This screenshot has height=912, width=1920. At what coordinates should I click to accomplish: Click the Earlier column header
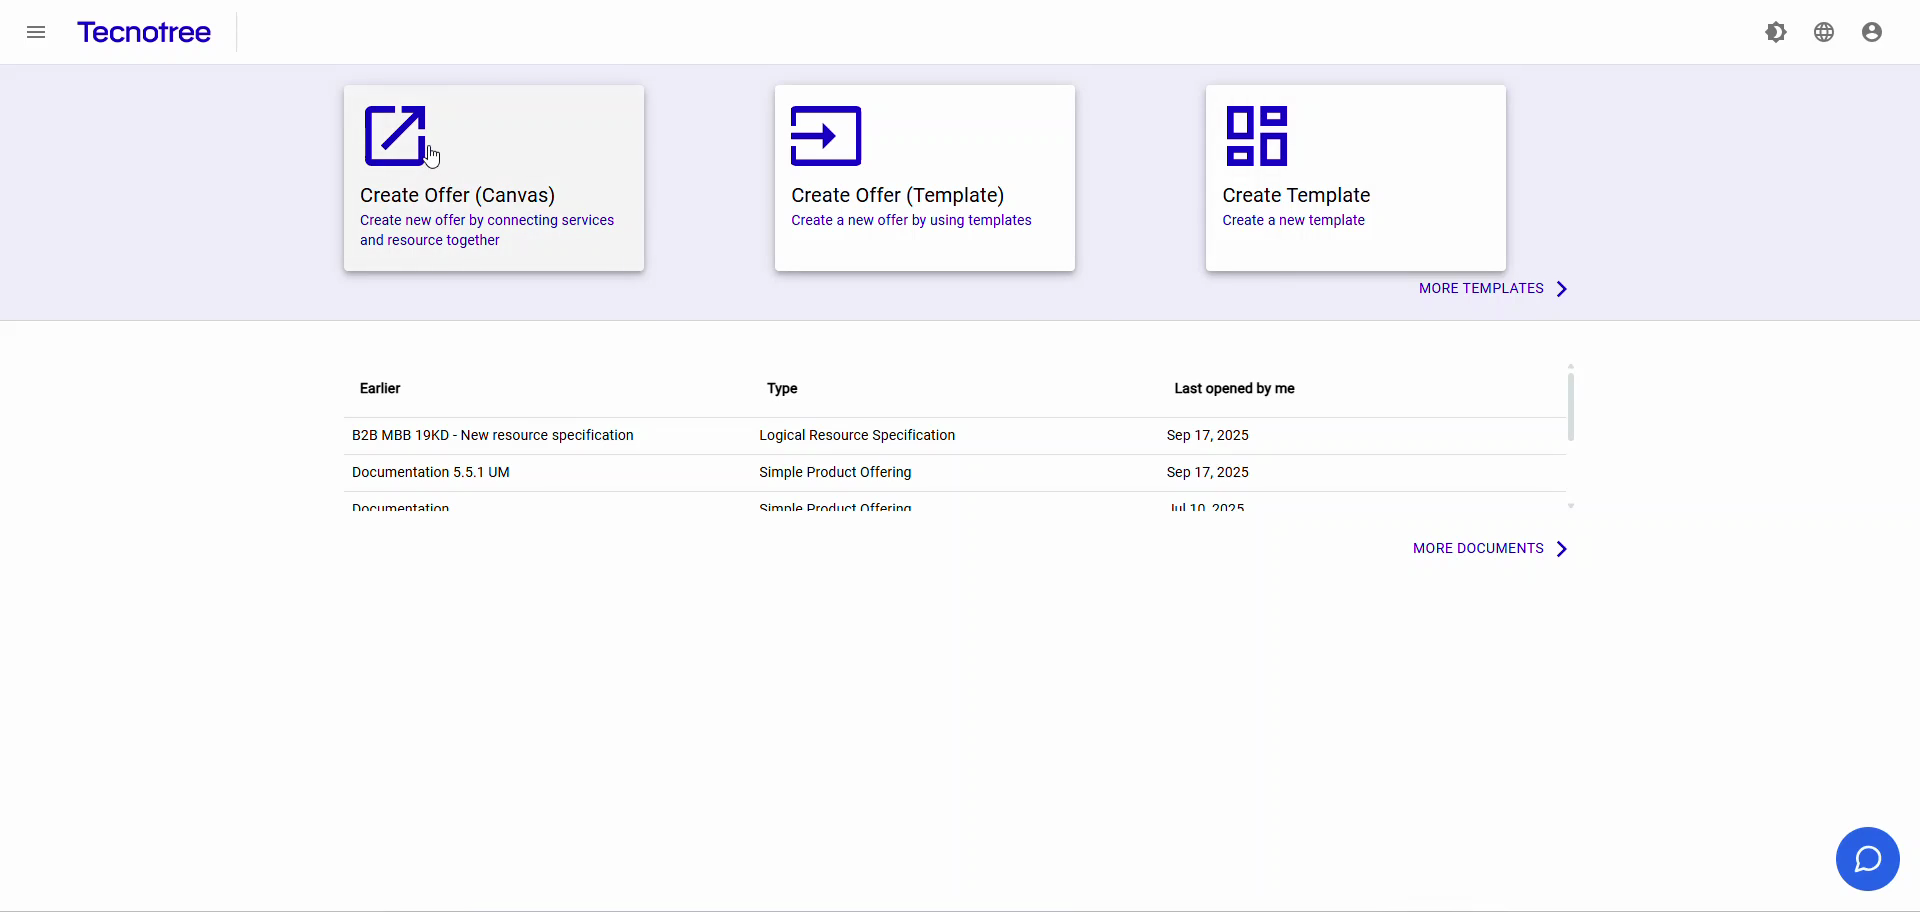click(379, 388)
